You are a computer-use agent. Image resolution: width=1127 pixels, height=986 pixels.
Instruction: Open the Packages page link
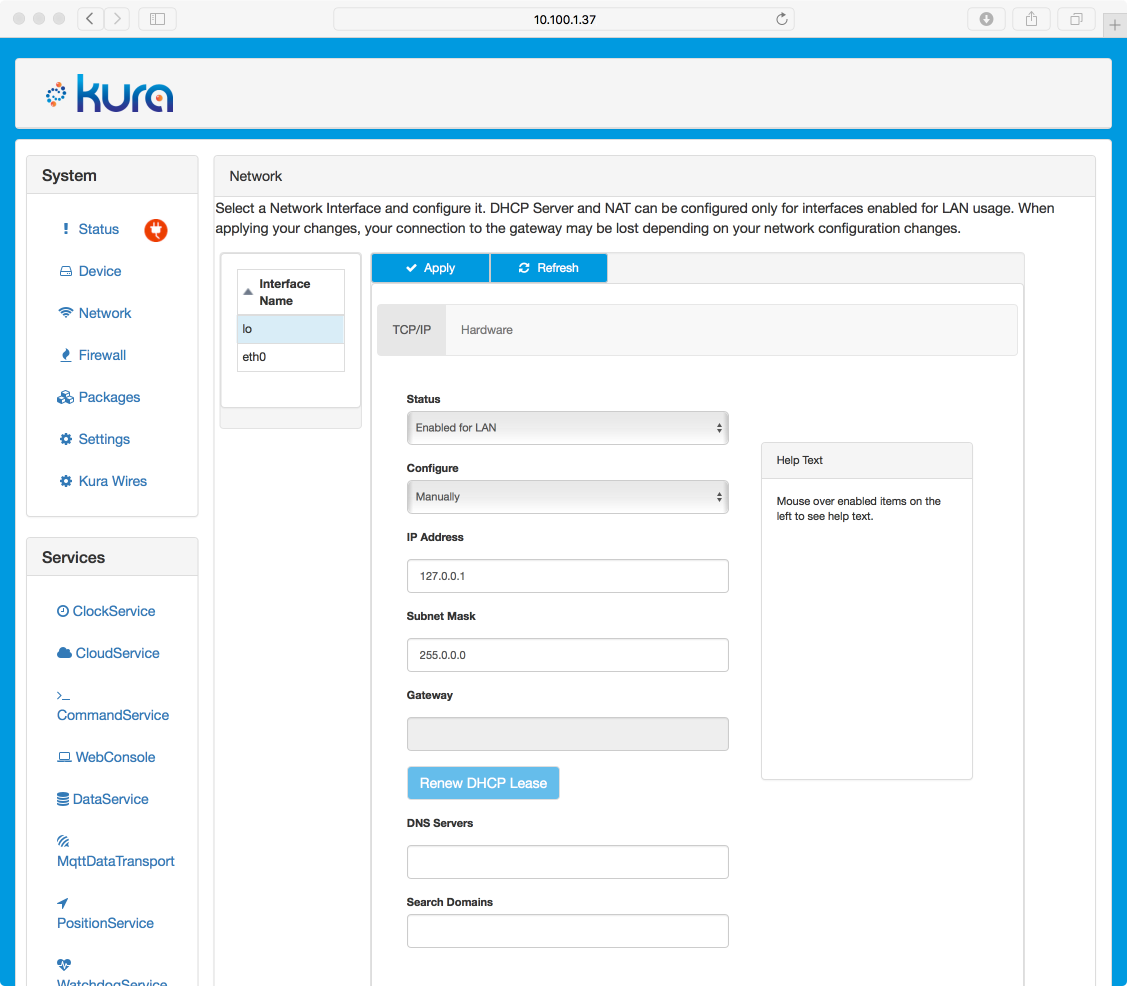click(109, 397)
